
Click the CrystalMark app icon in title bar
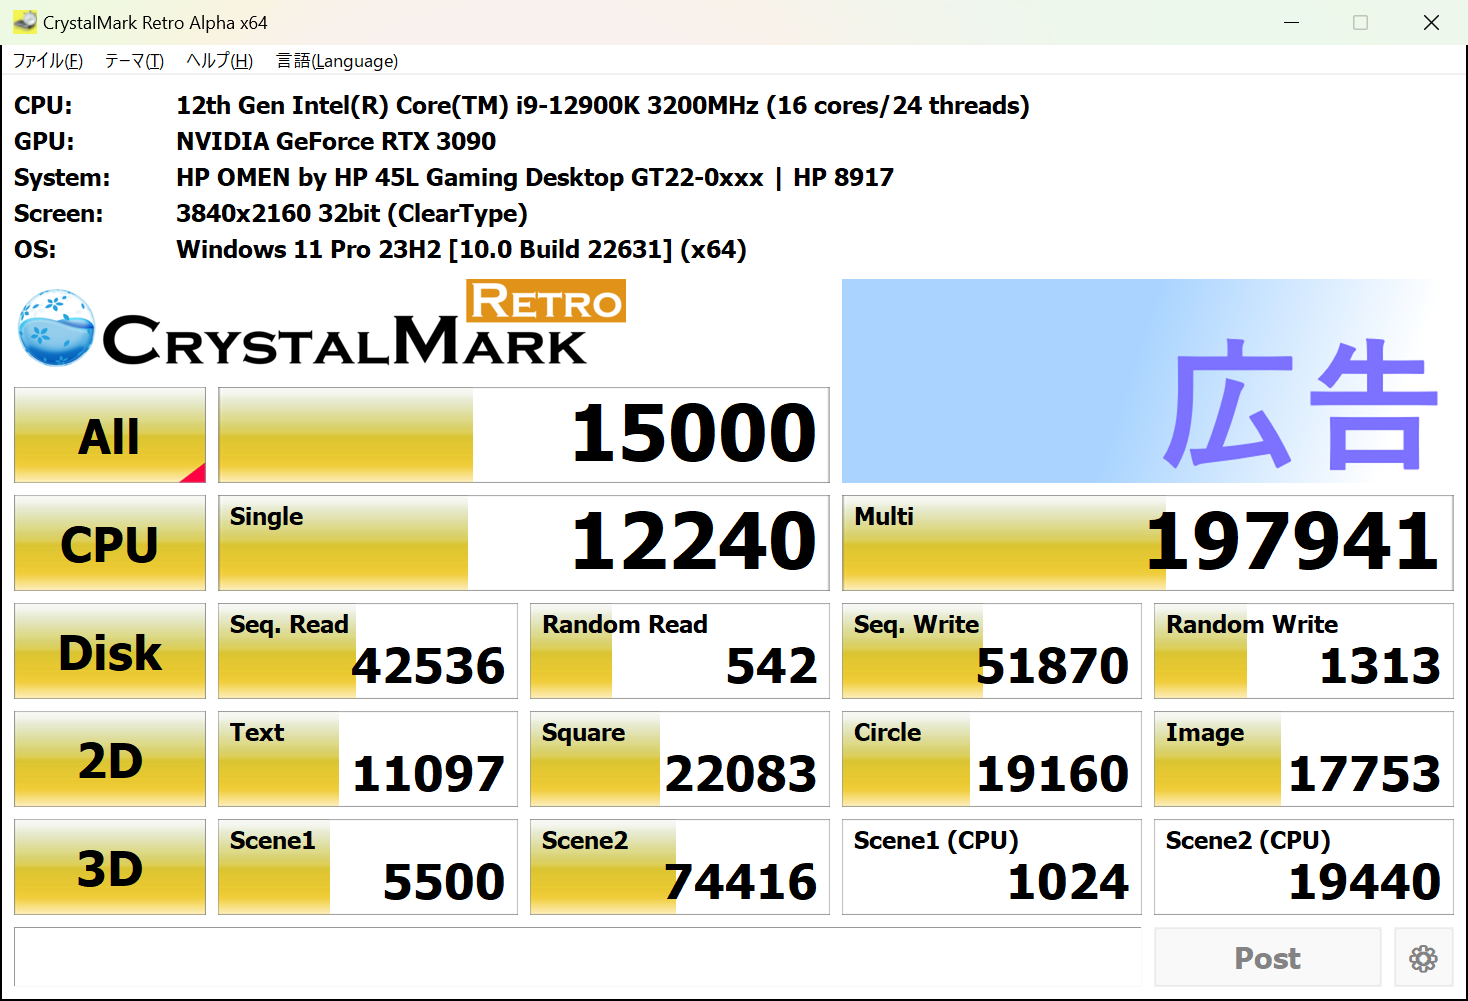pyautogui.click(x=24, y=22)
